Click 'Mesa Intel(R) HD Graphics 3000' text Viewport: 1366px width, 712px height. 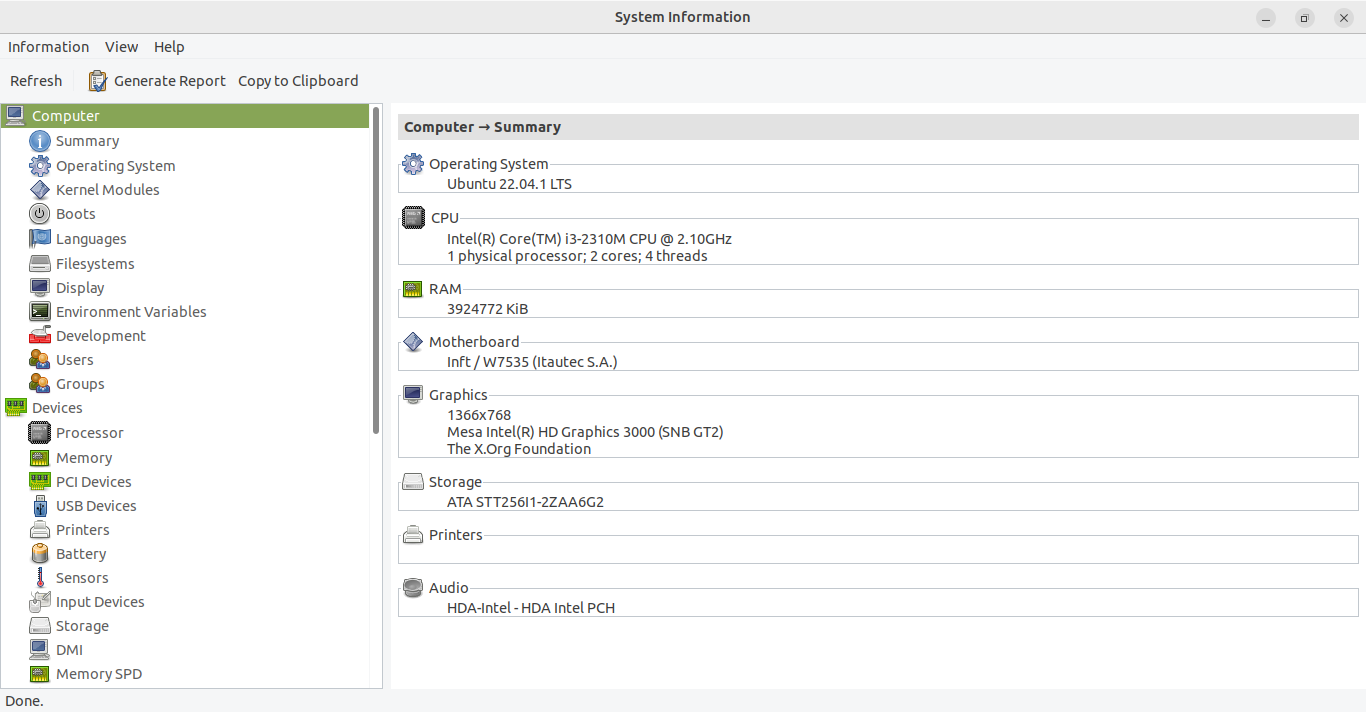585,432
